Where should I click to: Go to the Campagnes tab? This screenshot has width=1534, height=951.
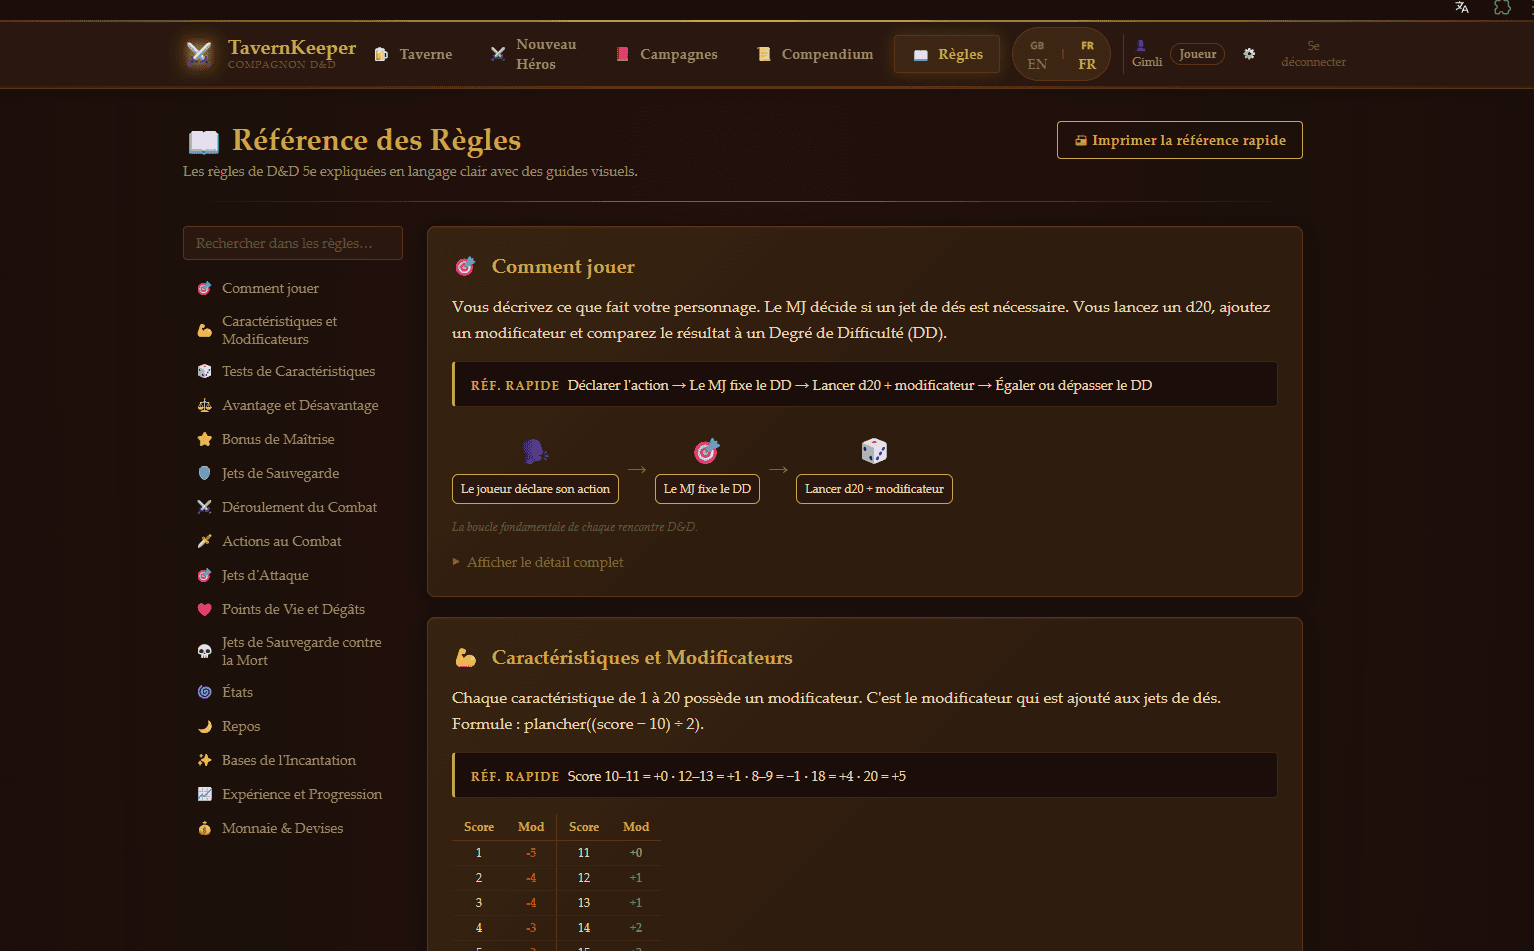[667, 54]
